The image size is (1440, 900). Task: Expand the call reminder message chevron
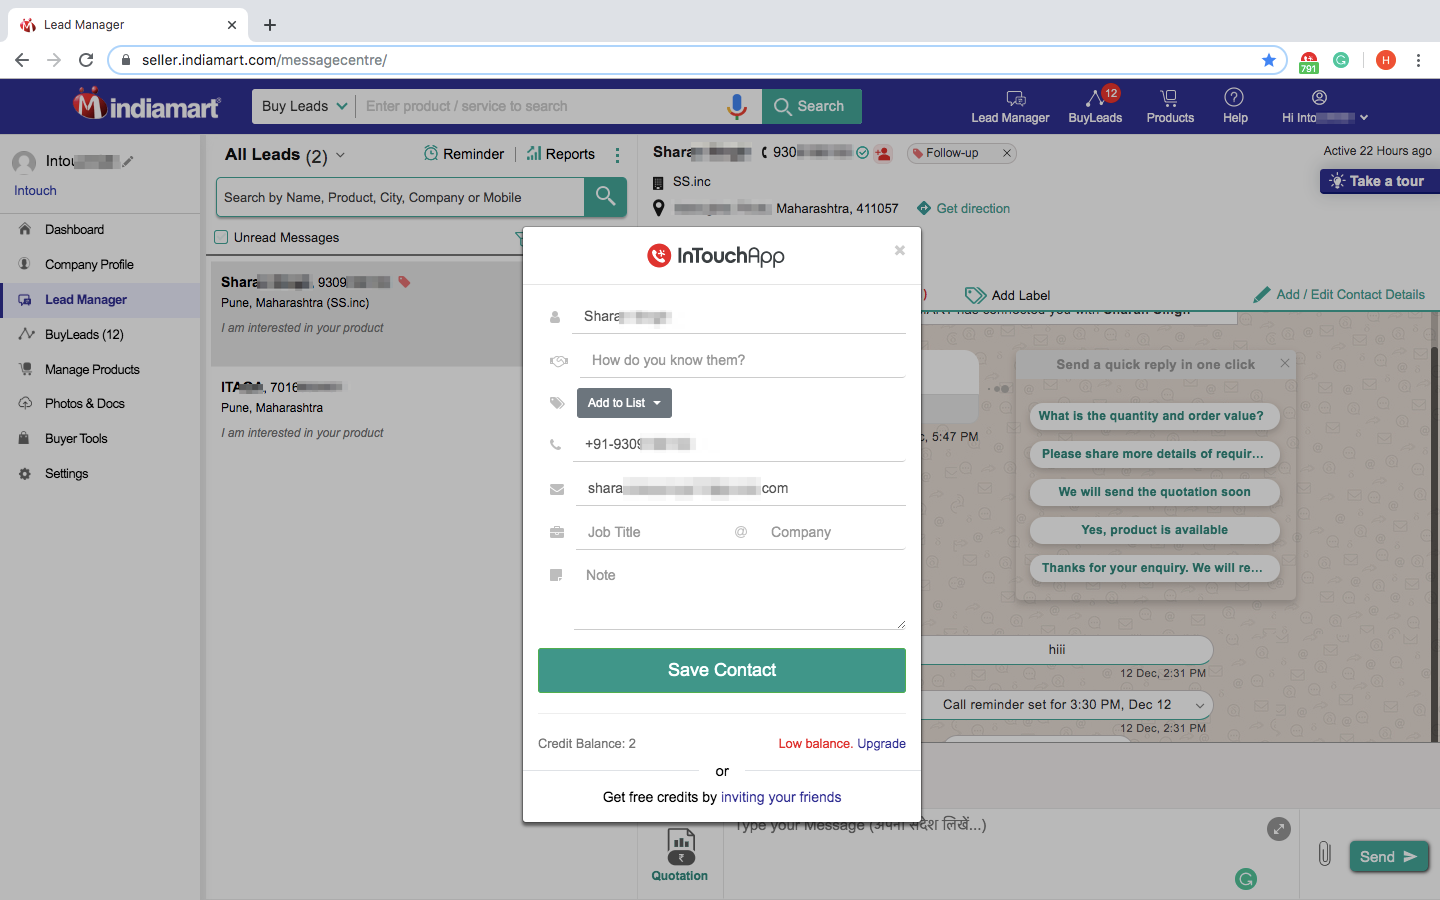pos(1200,705)
